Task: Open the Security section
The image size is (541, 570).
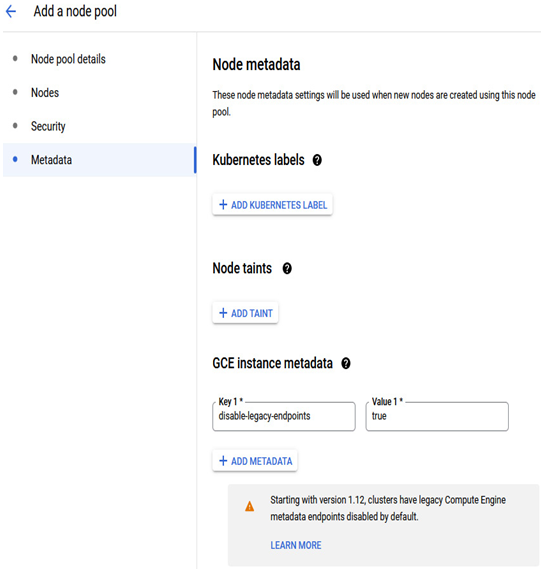Action: coord(48,126)
